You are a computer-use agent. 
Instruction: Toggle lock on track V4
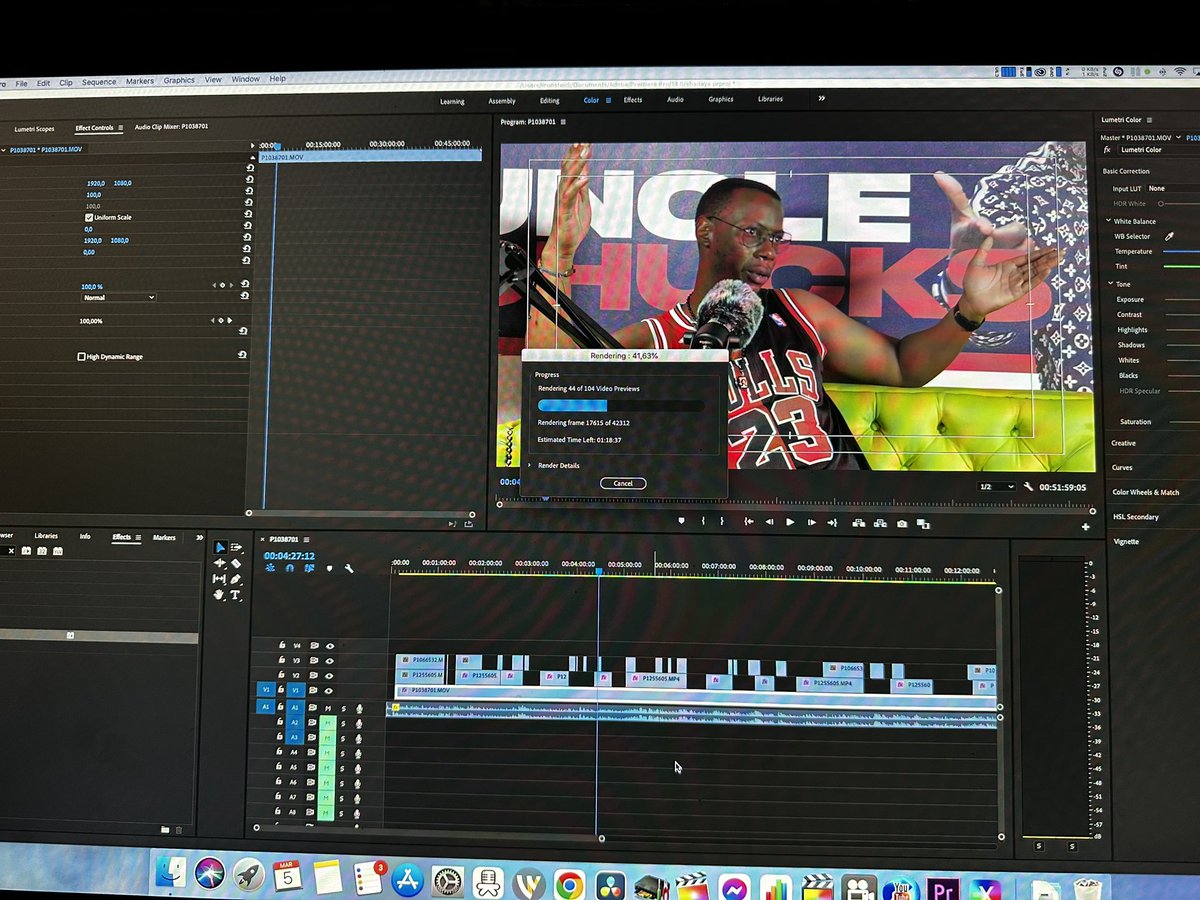(282, 646)
